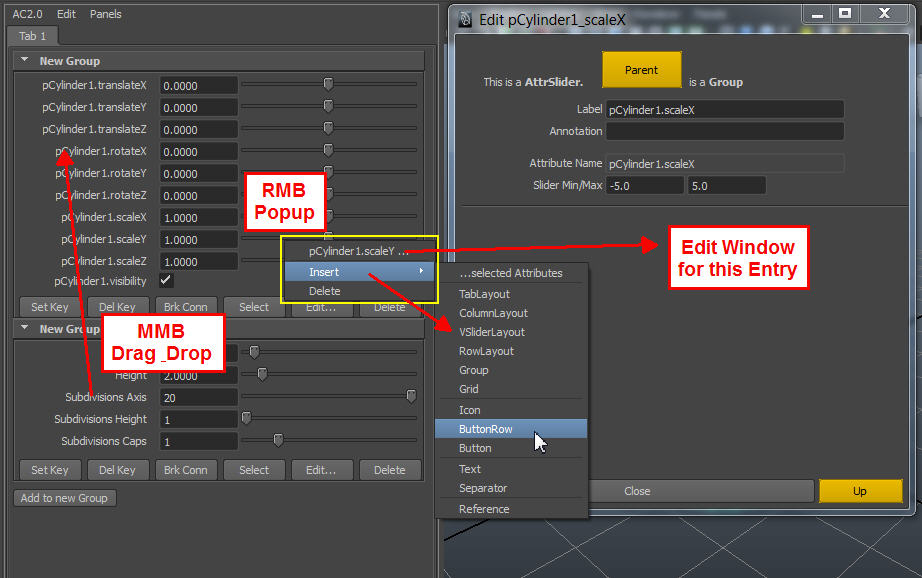Click the yellow Parent button
922x578 pixels.
point(641,70)
